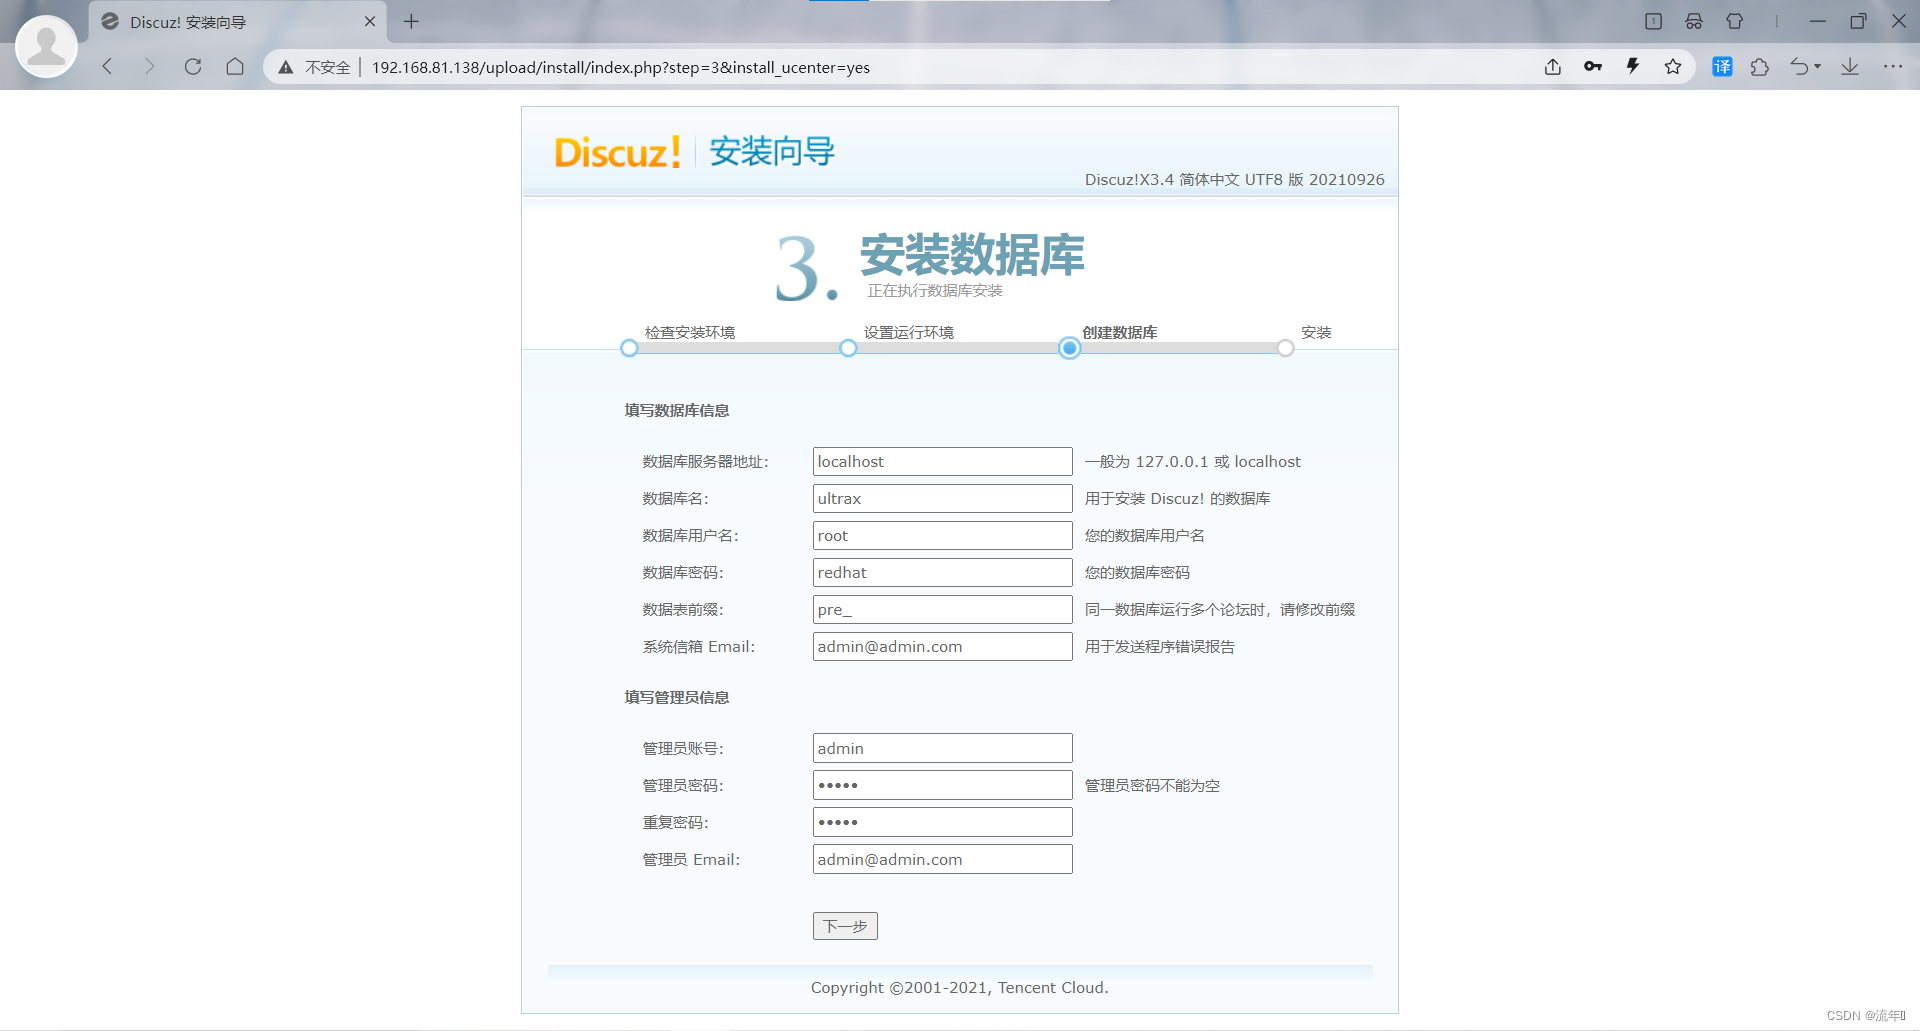Select the Discuz! 安装向导 browser tab

point(238,22)
